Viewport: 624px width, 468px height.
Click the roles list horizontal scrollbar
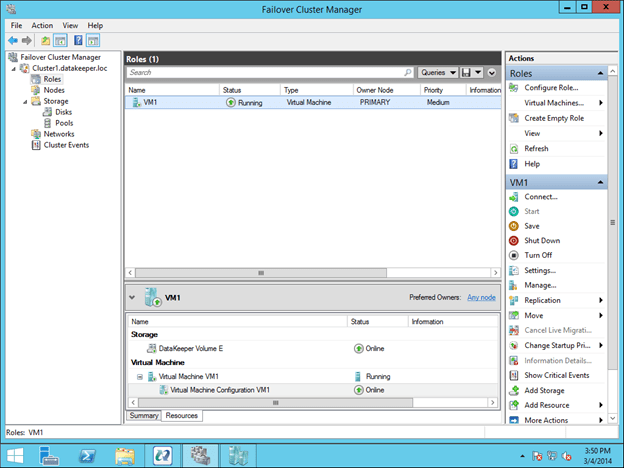click(x=261, y=272)
